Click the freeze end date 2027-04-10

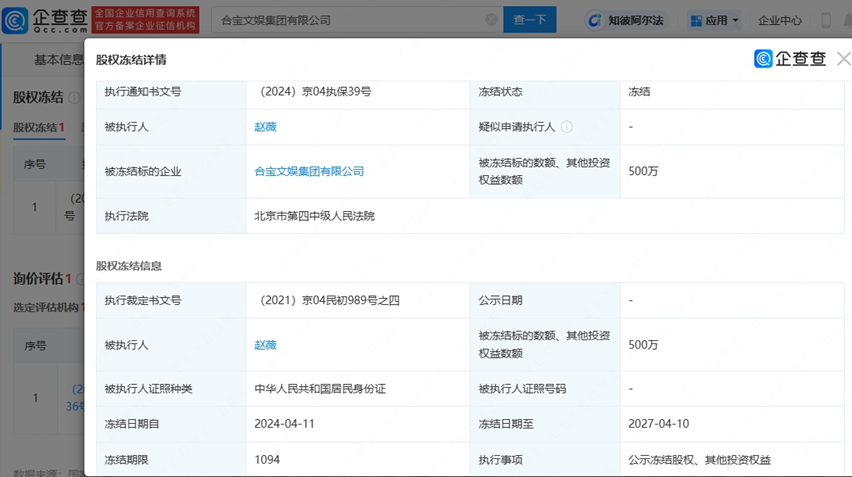[x=659, y=424]
